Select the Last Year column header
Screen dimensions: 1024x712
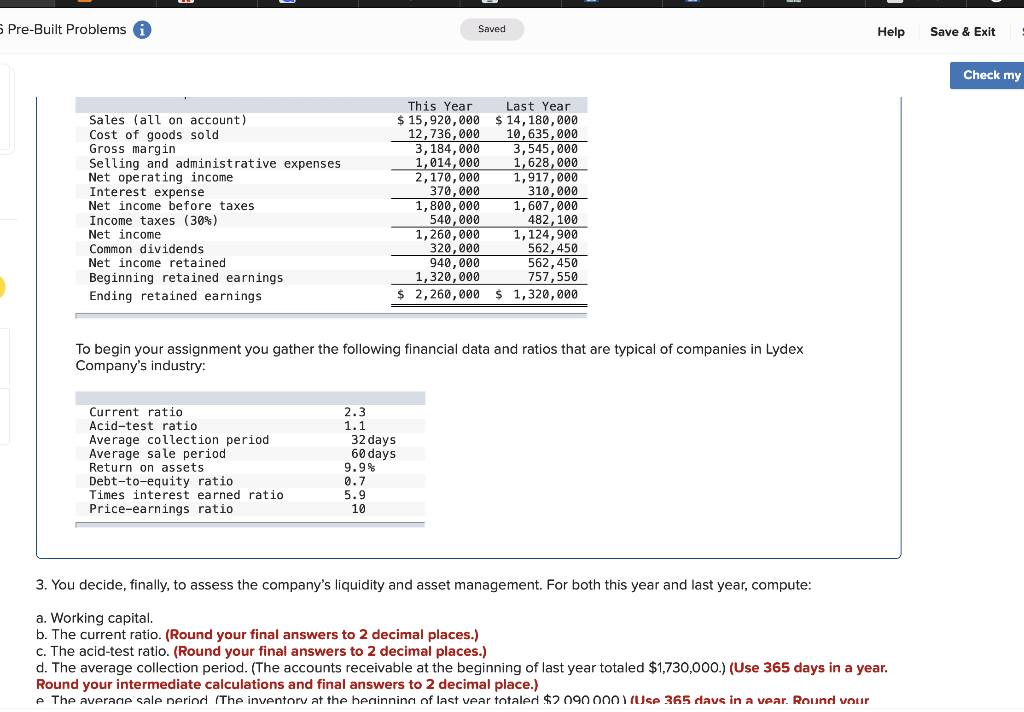541,106
